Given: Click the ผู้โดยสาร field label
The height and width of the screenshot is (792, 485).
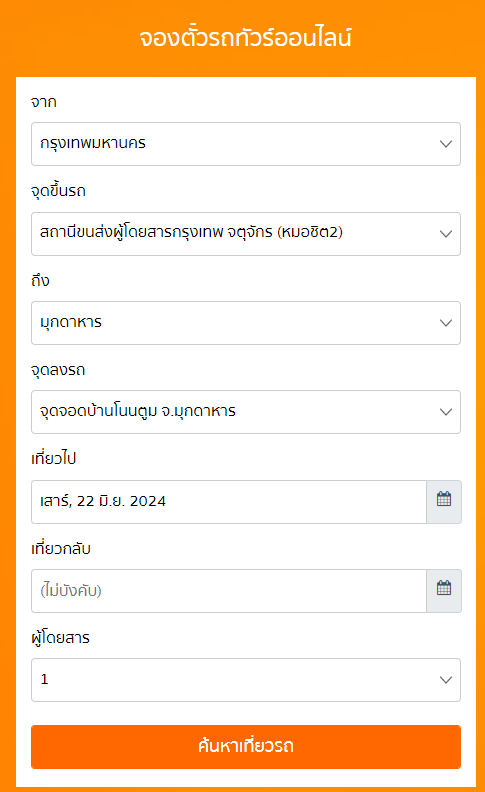Looking at the screenshot, I should coord(60,637).
